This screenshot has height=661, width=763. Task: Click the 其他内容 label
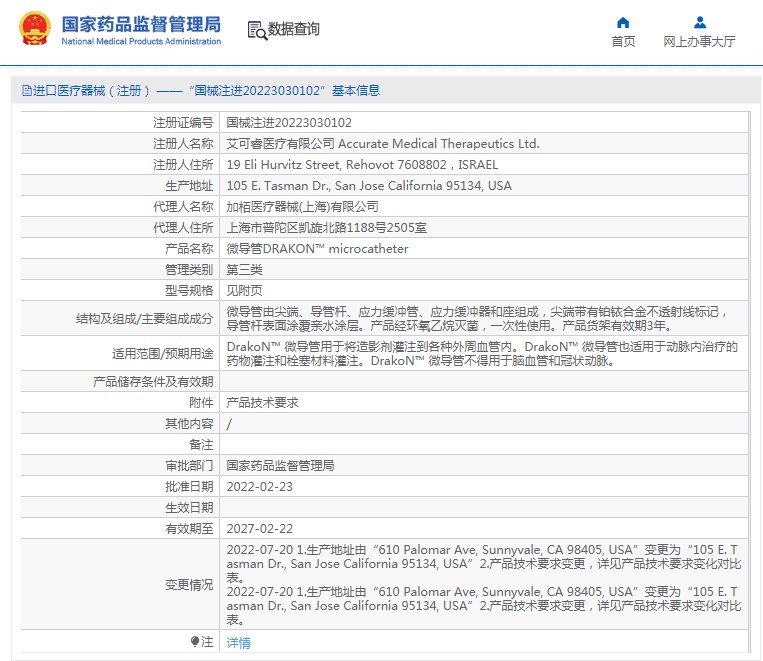coord(189,423)
